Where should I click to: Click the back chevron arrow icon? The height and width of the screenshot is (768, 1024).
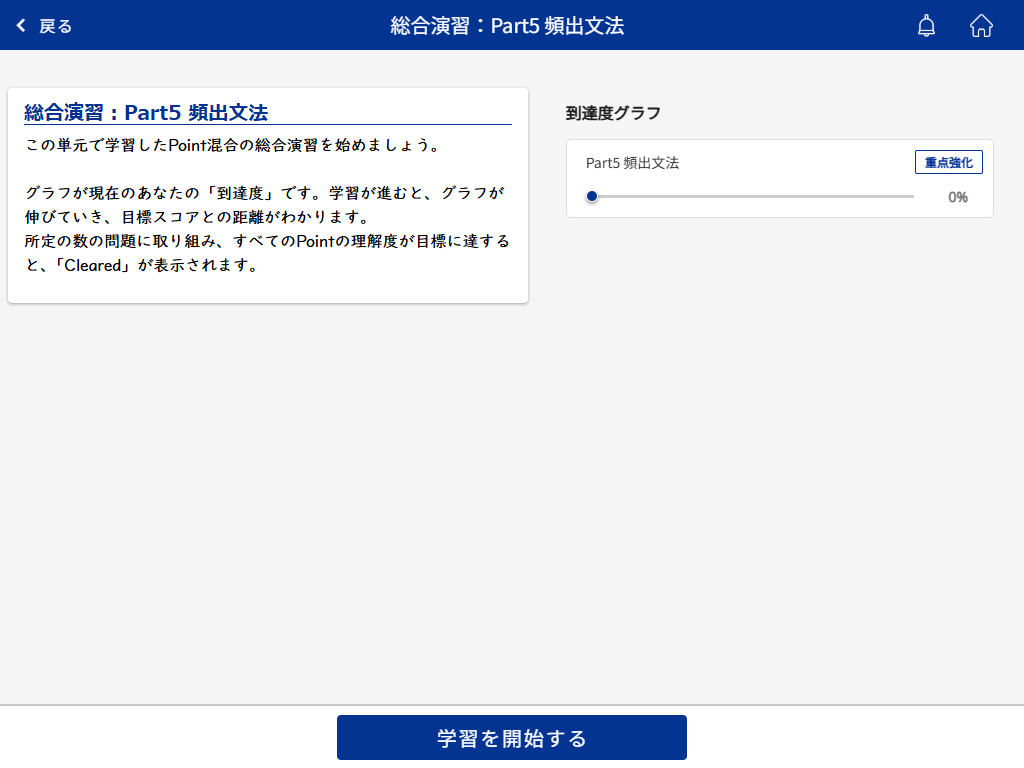click(x=21, y=26)
